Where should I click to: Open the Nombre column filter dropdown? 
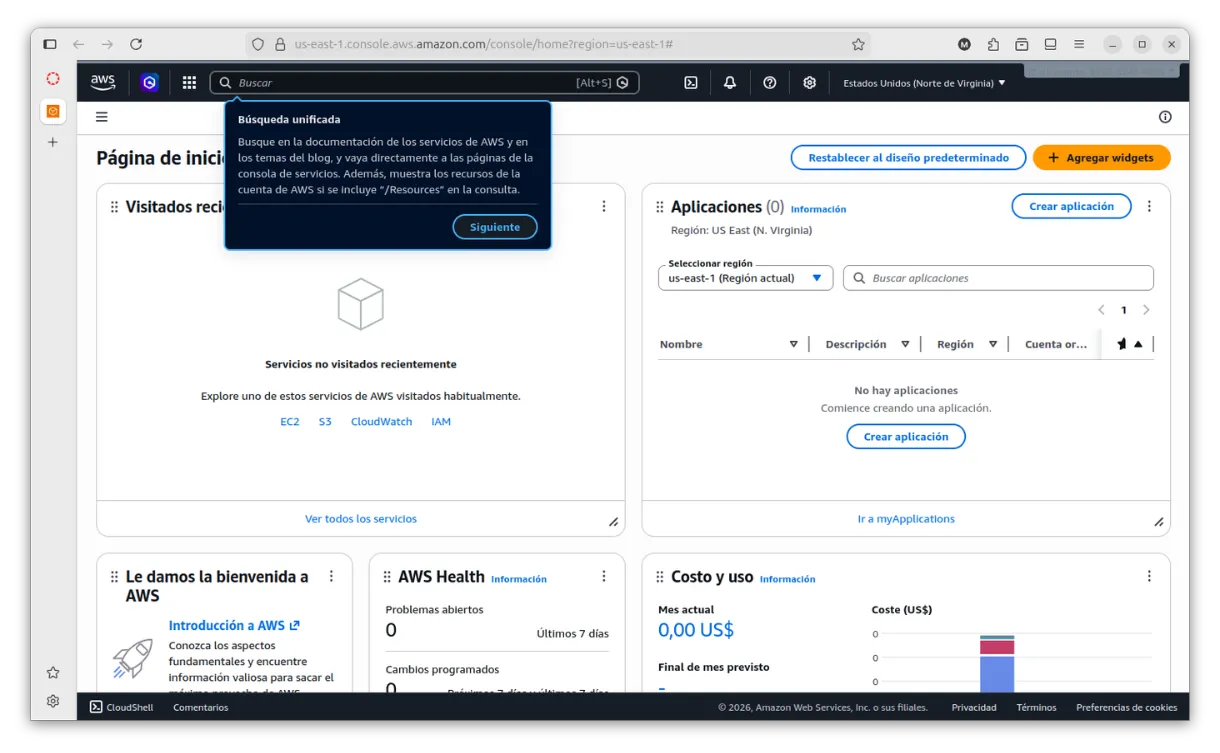pyautogui.click(x=793, y=343)
